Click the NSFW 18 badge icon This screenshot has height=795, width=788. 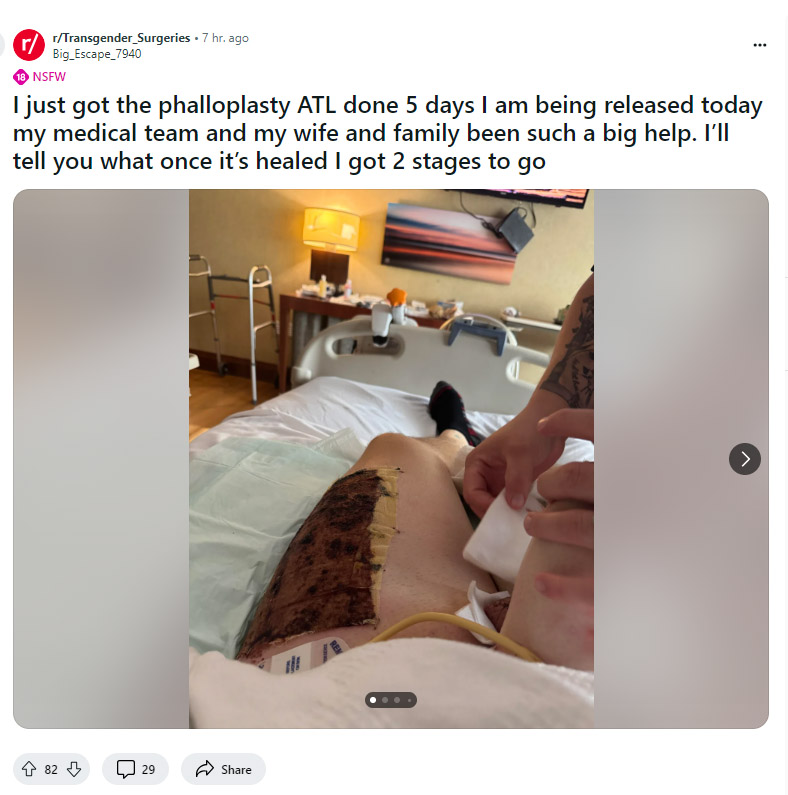[x=21, y=77]
